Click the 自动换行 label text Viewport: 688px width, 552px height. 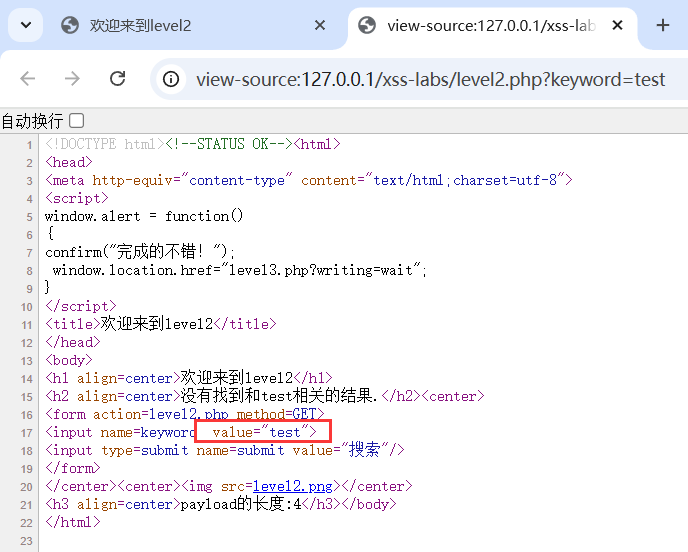click(32, 121)
